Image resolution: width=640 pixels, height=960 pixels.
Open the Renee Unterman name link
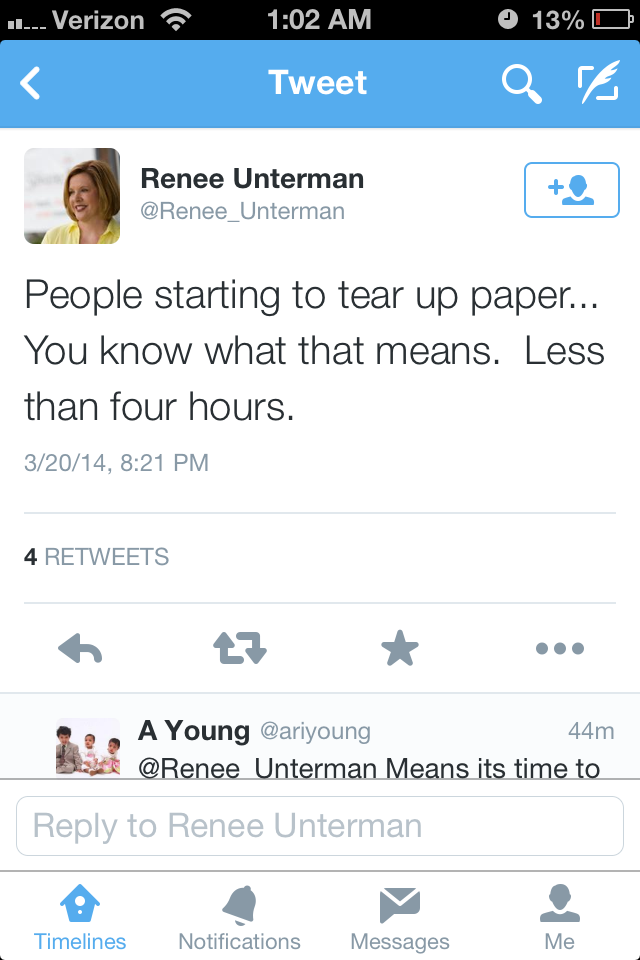tap(252, 179)
